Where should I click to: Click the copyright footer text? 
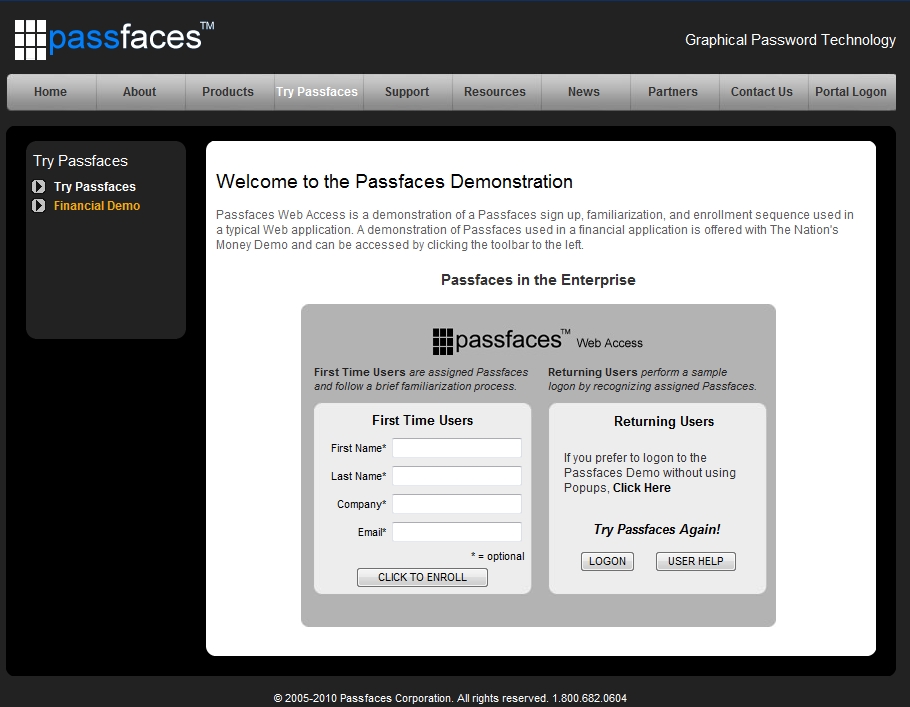pos(450,698)
